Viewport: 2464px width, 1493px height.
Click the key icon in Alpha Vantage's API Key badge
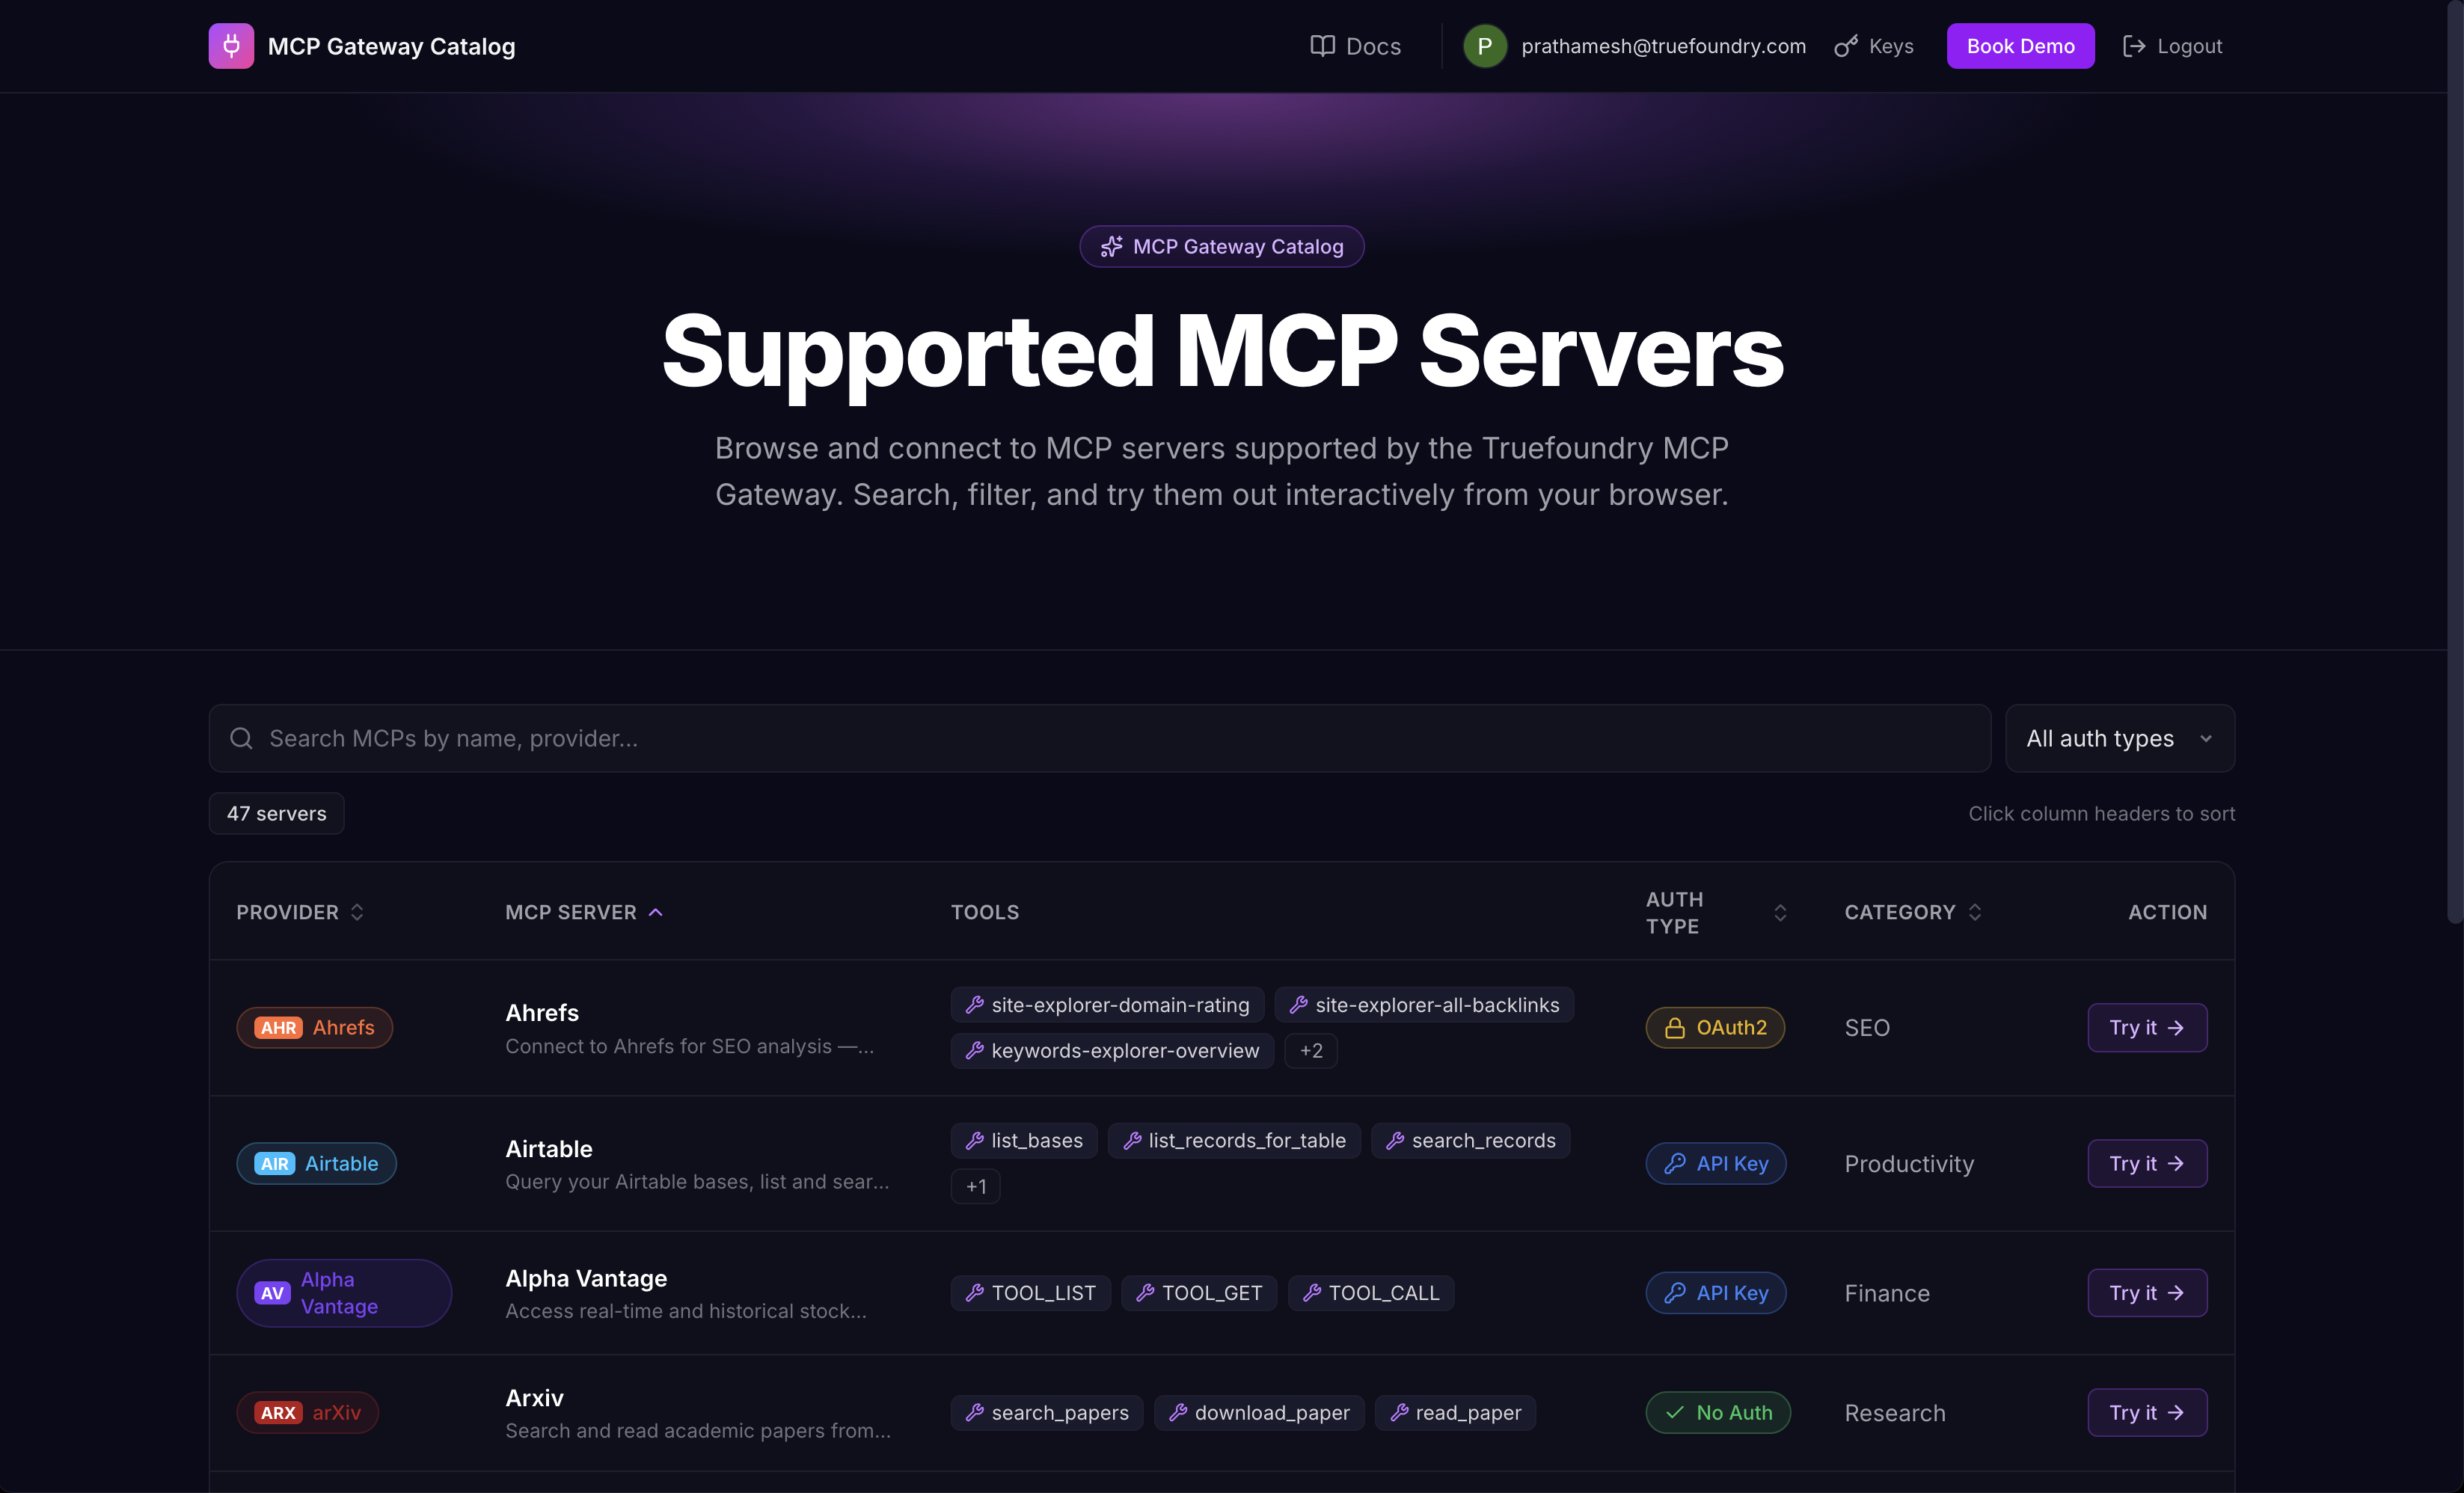pyautogui.click(x=1675, y=1293)
